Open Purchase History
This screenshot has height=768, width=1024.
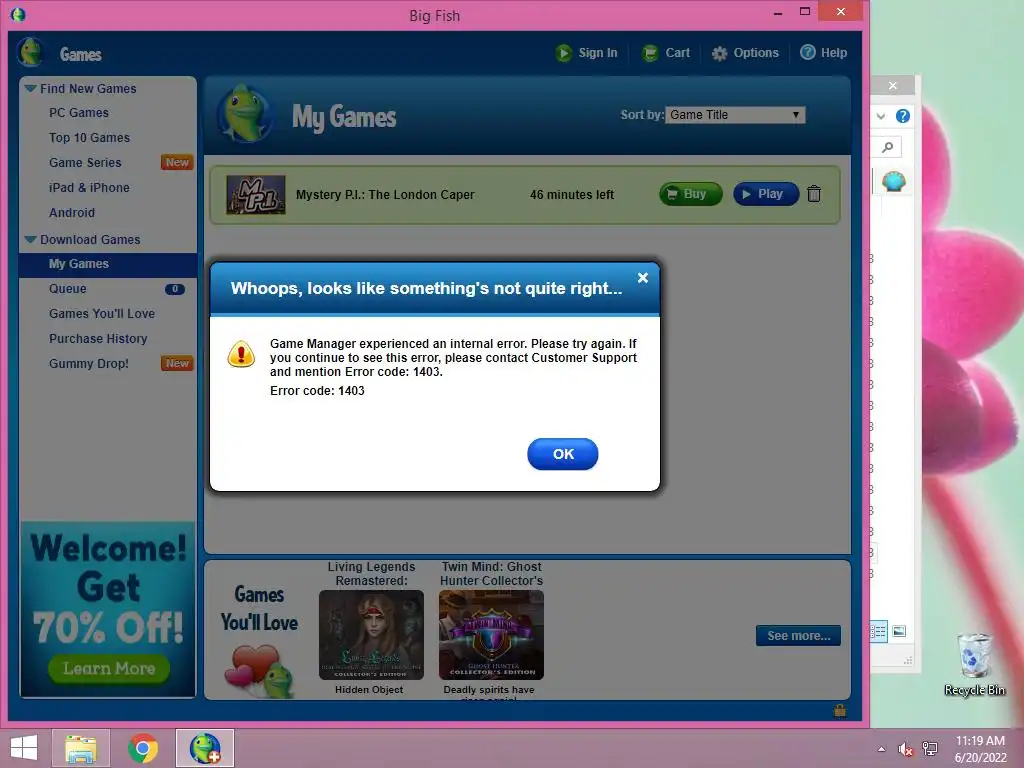tap(98, 339)
